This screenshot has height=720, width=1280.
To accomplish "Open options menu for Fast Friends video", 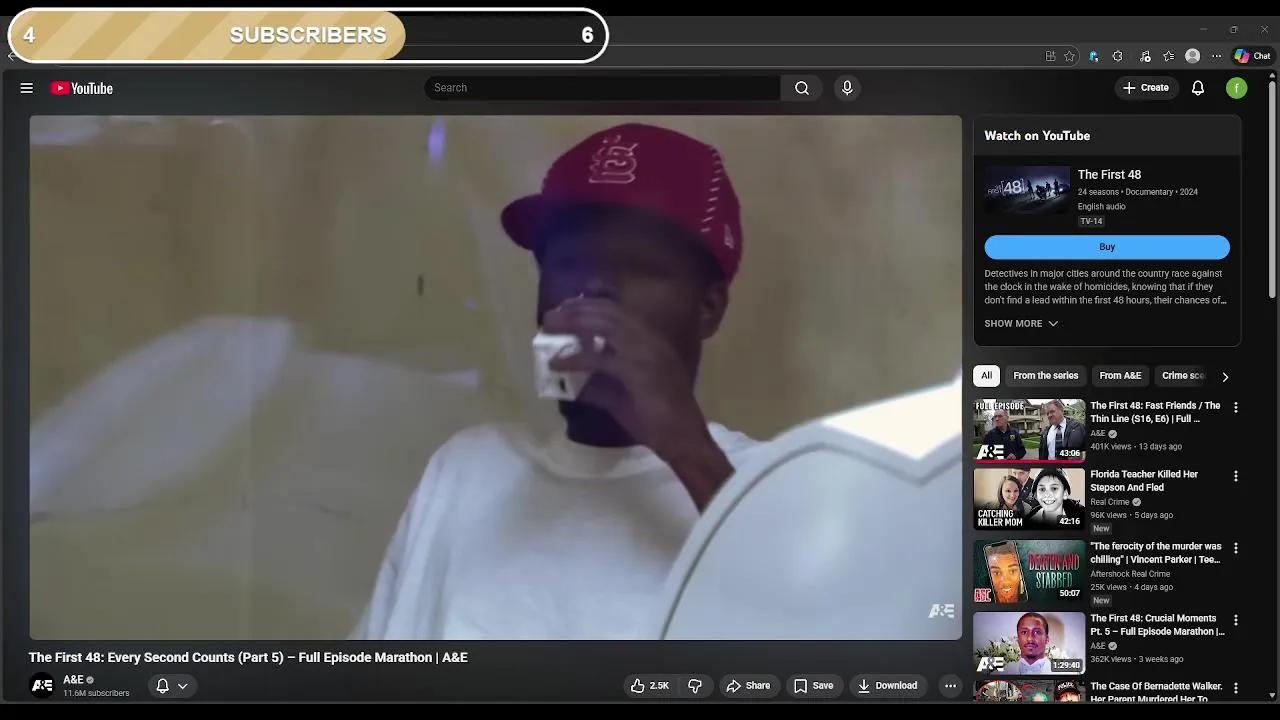I will click(1236, 408).
